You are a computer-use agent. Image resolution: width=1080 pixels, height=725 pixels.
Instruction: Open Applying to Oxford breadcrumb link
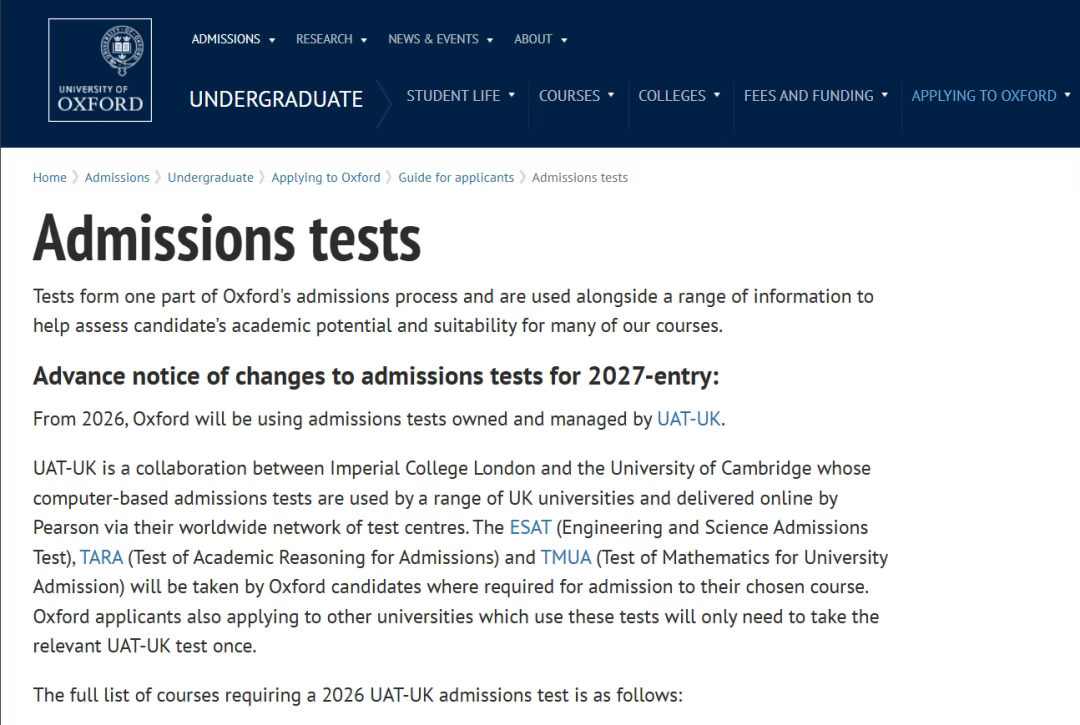click(326, 178)
